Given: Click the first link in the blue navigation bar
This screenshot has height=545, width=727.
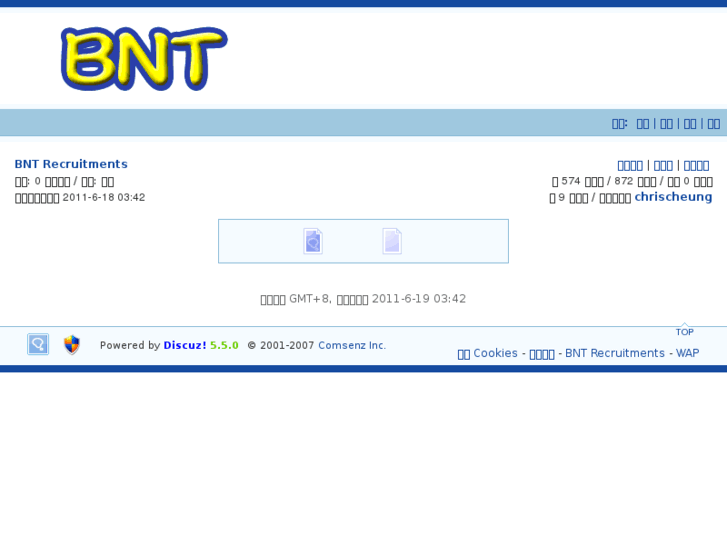Looking at the screenshot, I should [643, 124].
